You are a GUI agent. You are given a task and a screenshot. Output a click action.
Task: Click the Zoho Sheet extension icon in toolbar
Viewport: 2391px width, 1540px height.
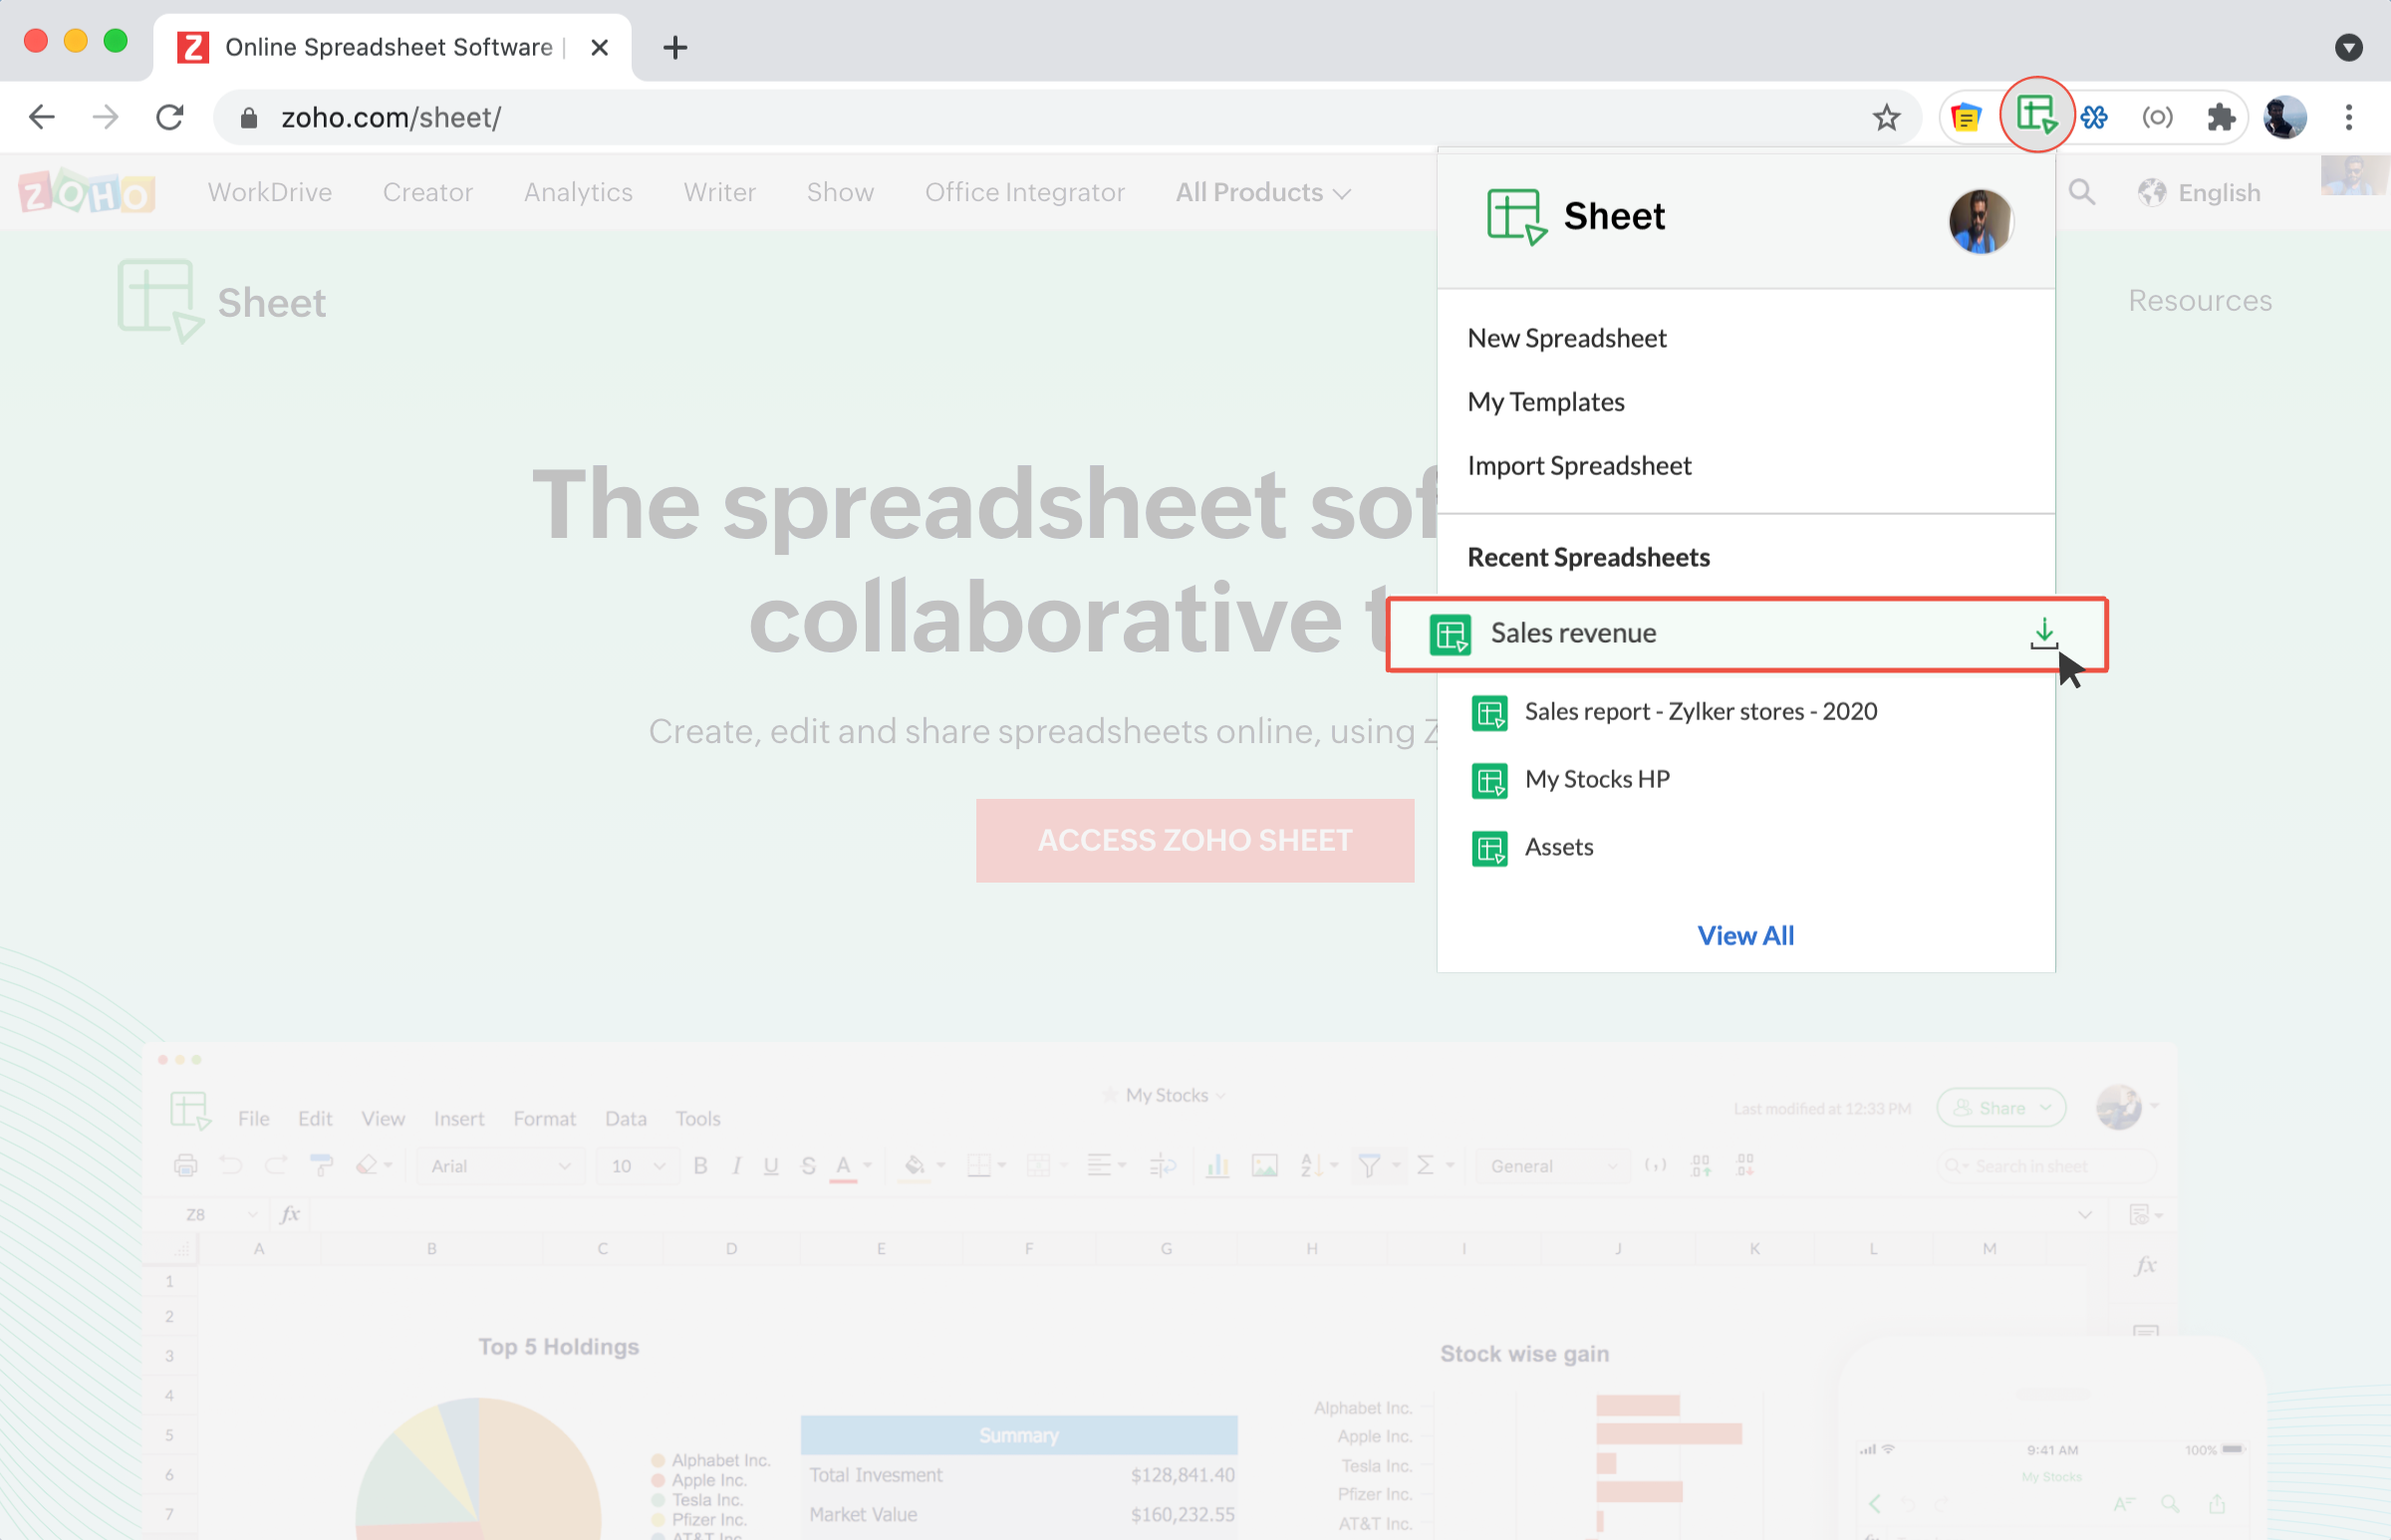pos(2036,115)
